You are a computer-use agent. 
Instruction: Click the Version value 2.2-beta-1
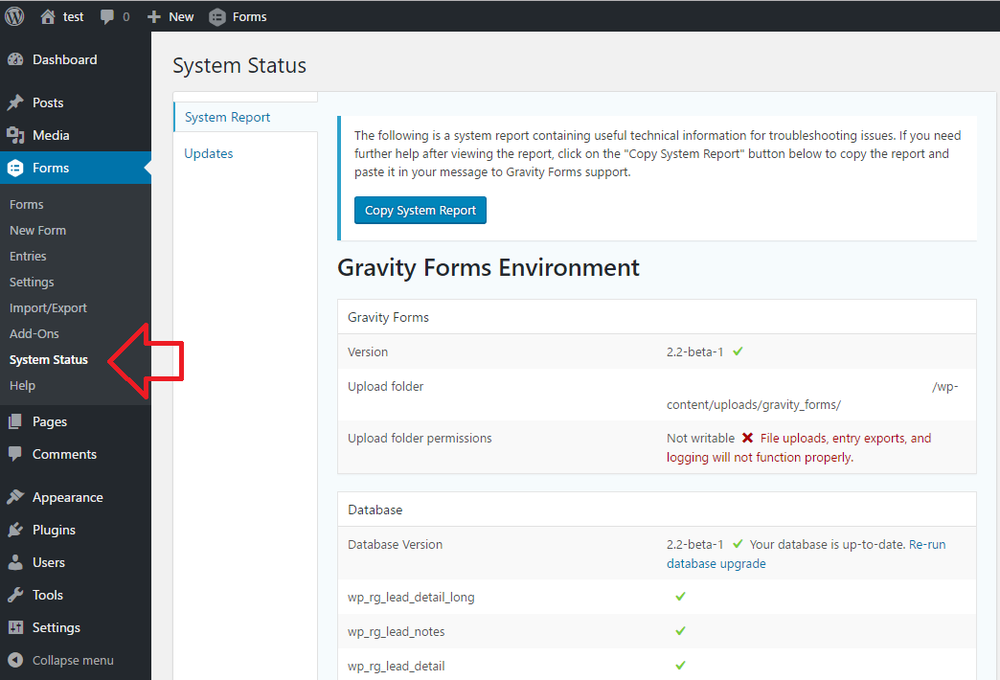pyautogui.click(x=695, y=352)
